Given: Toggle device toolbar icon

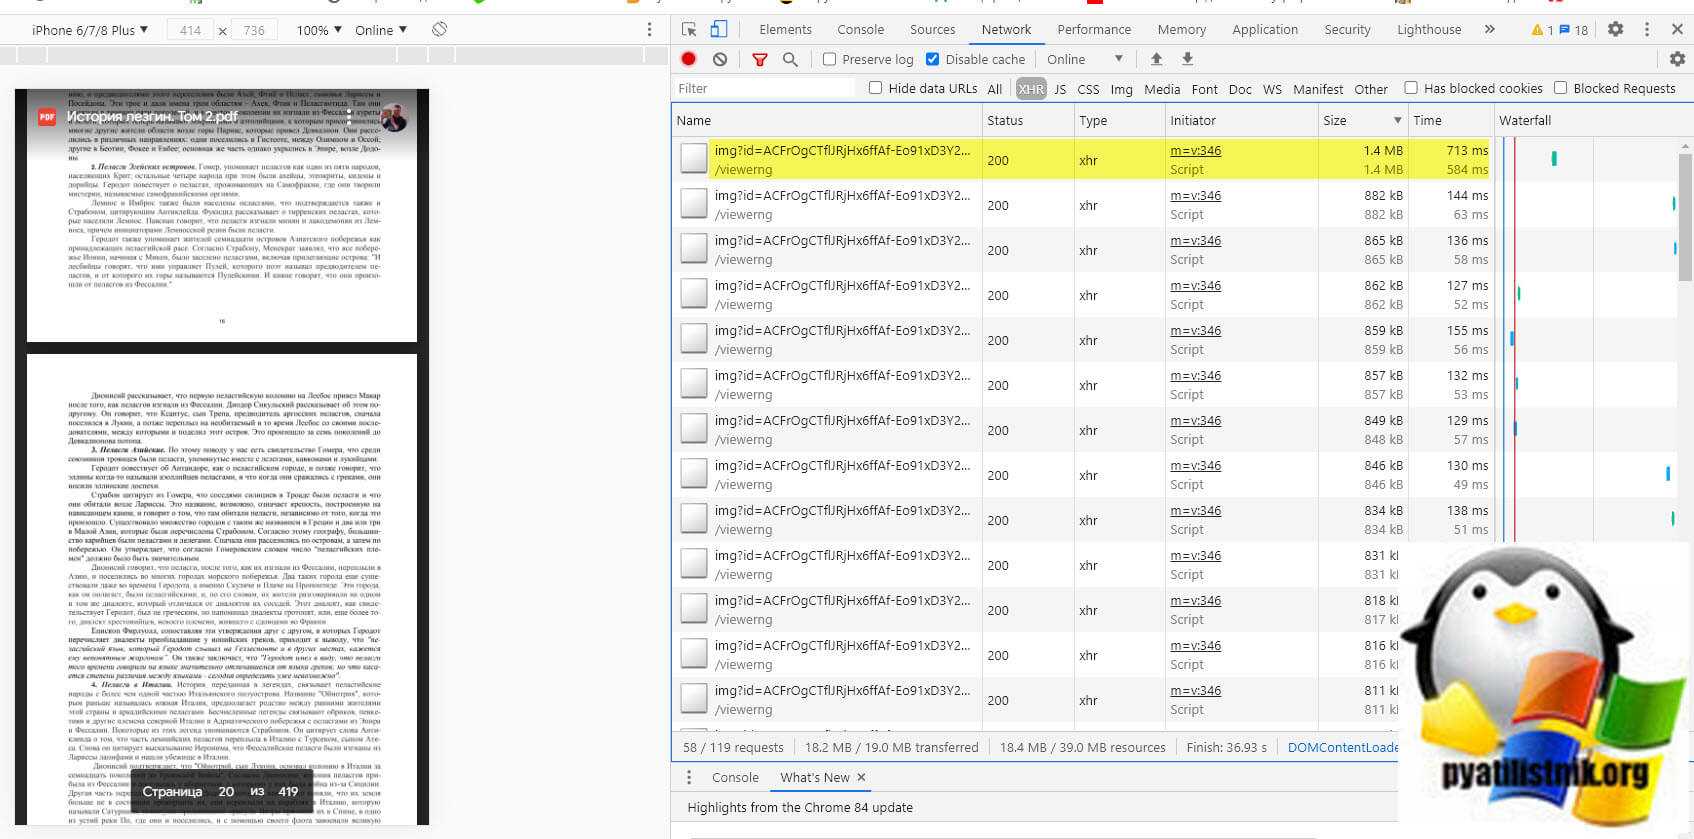Looking at the screenshot, I should 719,29.
